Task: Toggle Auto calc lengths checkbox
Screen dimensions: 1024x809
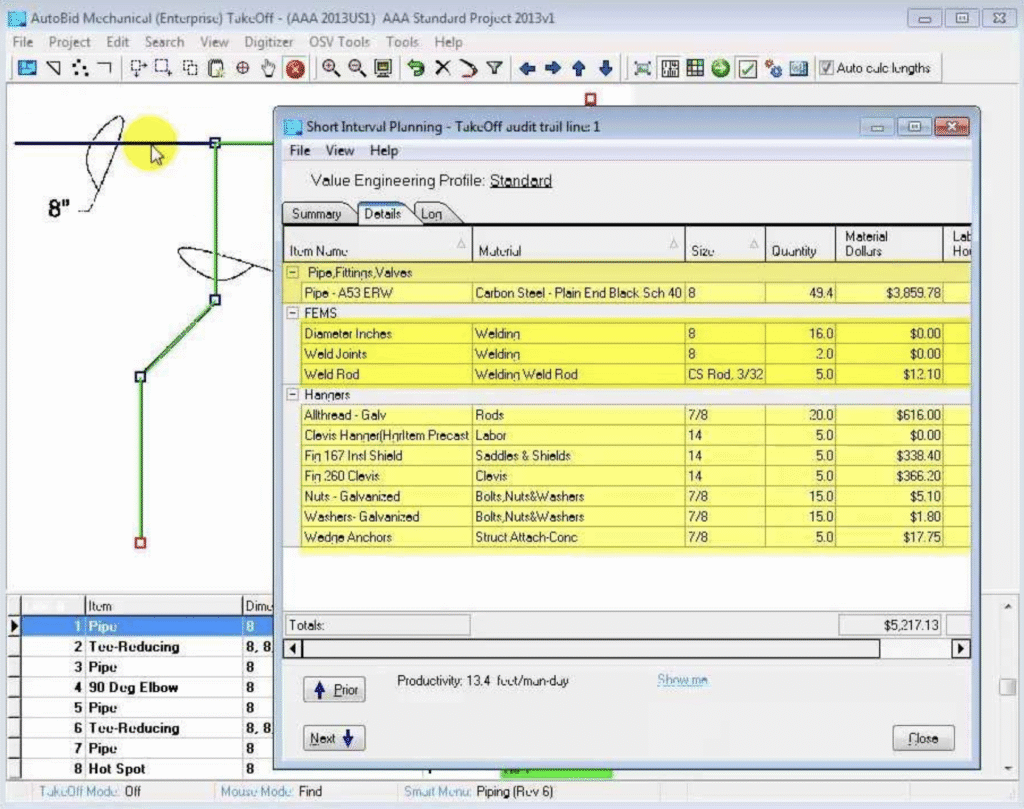Action: coord(827,68)
